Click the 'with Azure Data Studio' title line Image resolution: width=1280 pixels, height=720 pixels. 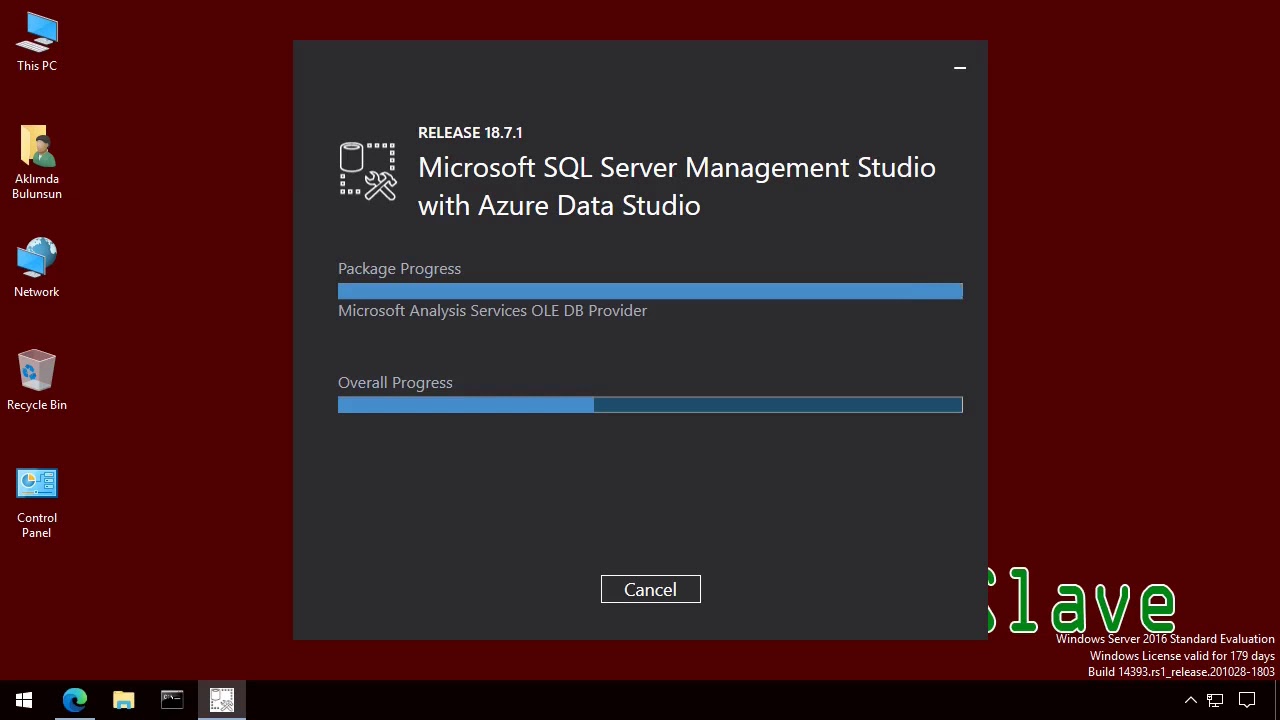point(559,206)
